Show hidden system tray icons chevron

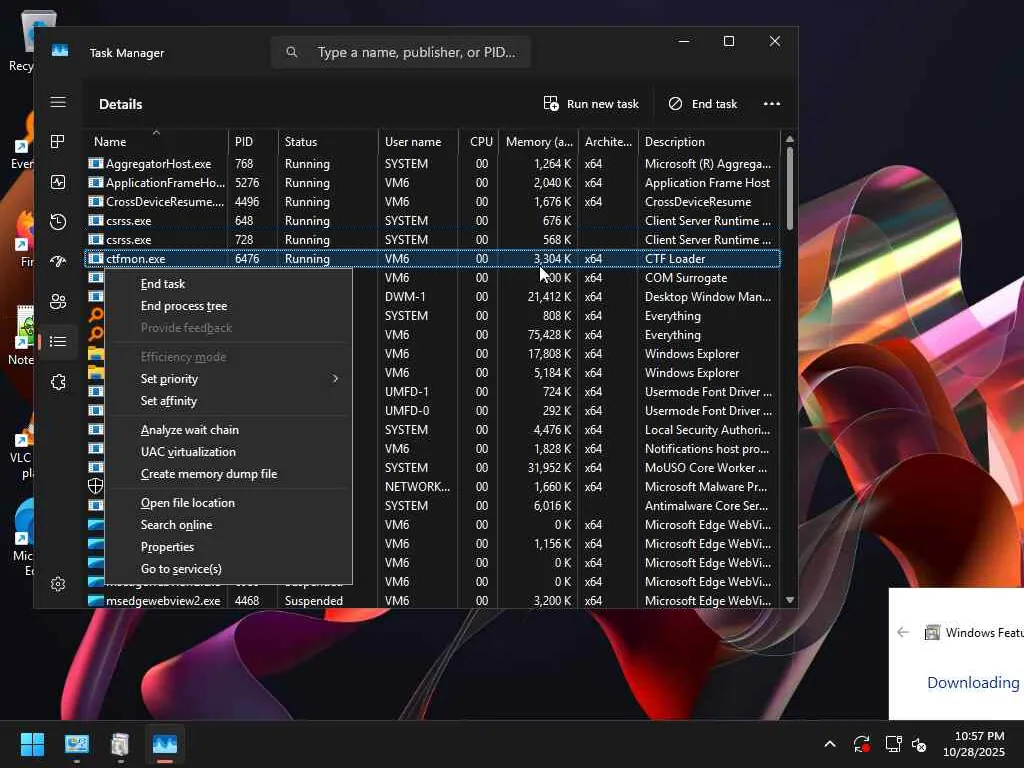(x=829, y=745)
